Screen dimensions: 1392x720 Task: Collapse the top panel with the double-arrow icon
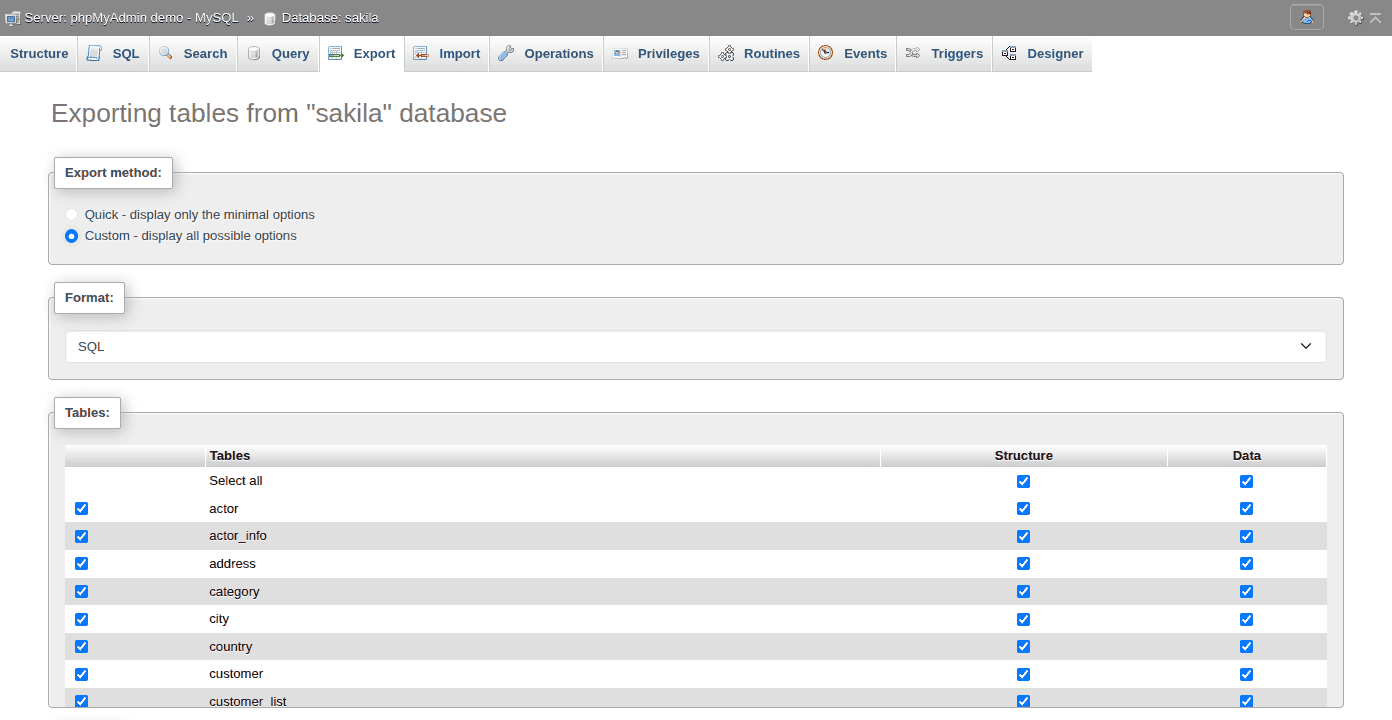point(1377,18)
